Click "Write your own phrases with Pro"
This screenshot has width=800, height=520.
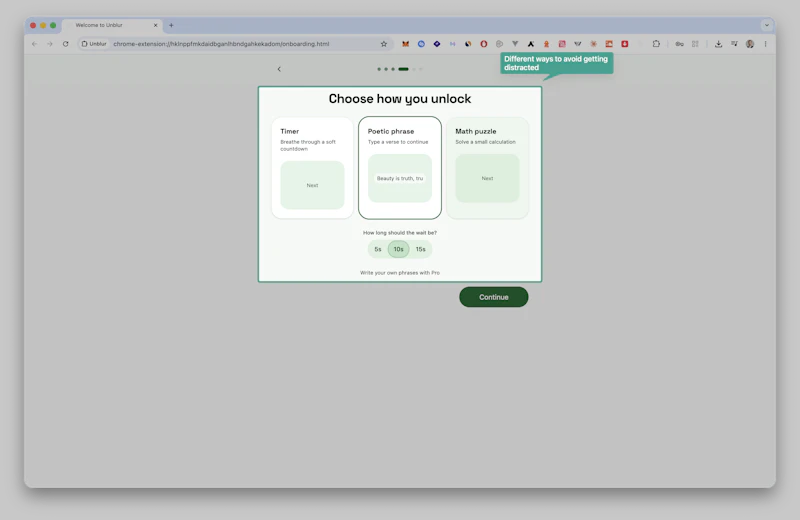point(400,273)
